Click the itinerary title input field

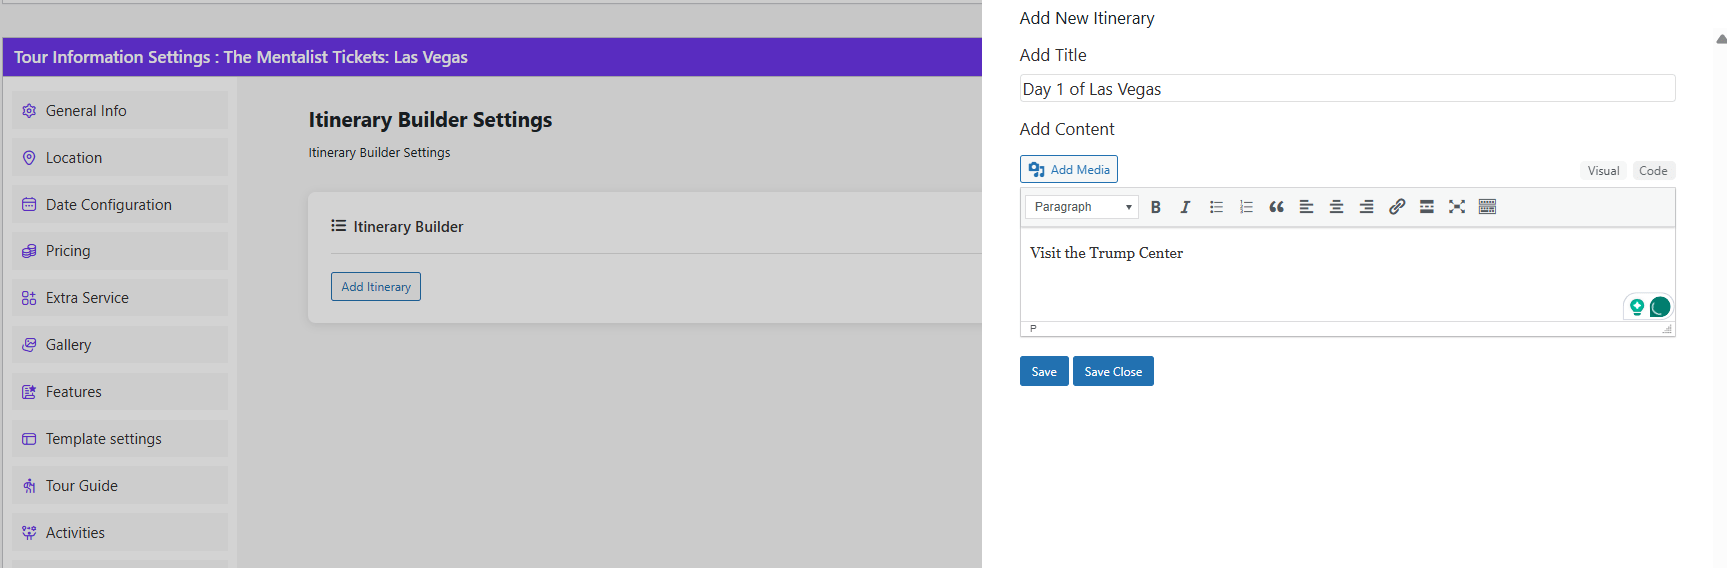pos(1346,89)
